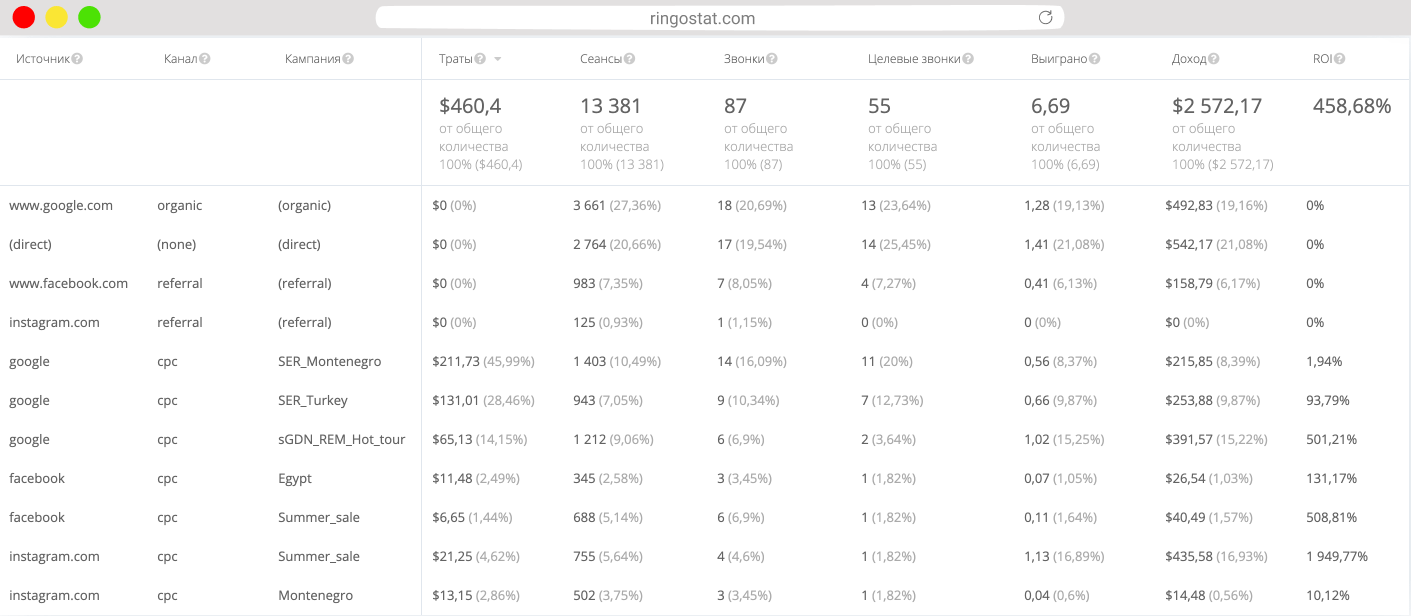1411x616 pixels.
Task: Click help icon beside Целевые звонки
Action: point(968,59)
